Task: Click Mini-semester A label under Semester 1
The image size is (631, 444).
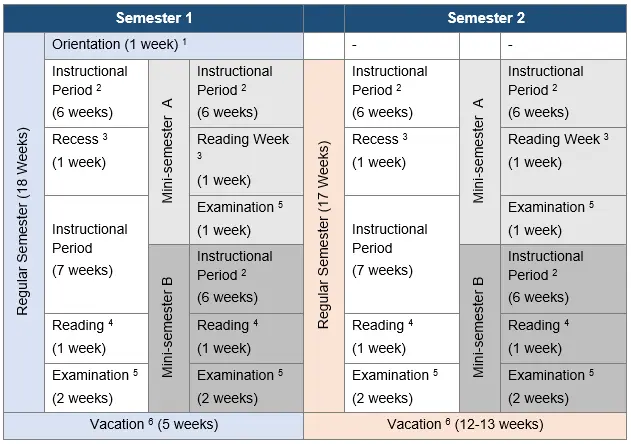Action: pos(167,150)
